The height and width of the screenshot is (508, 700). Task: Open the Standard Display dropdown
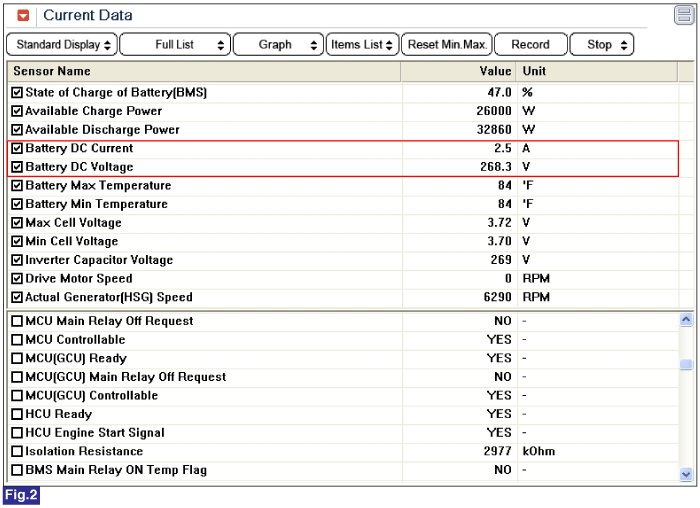click(x=62, y=45)
